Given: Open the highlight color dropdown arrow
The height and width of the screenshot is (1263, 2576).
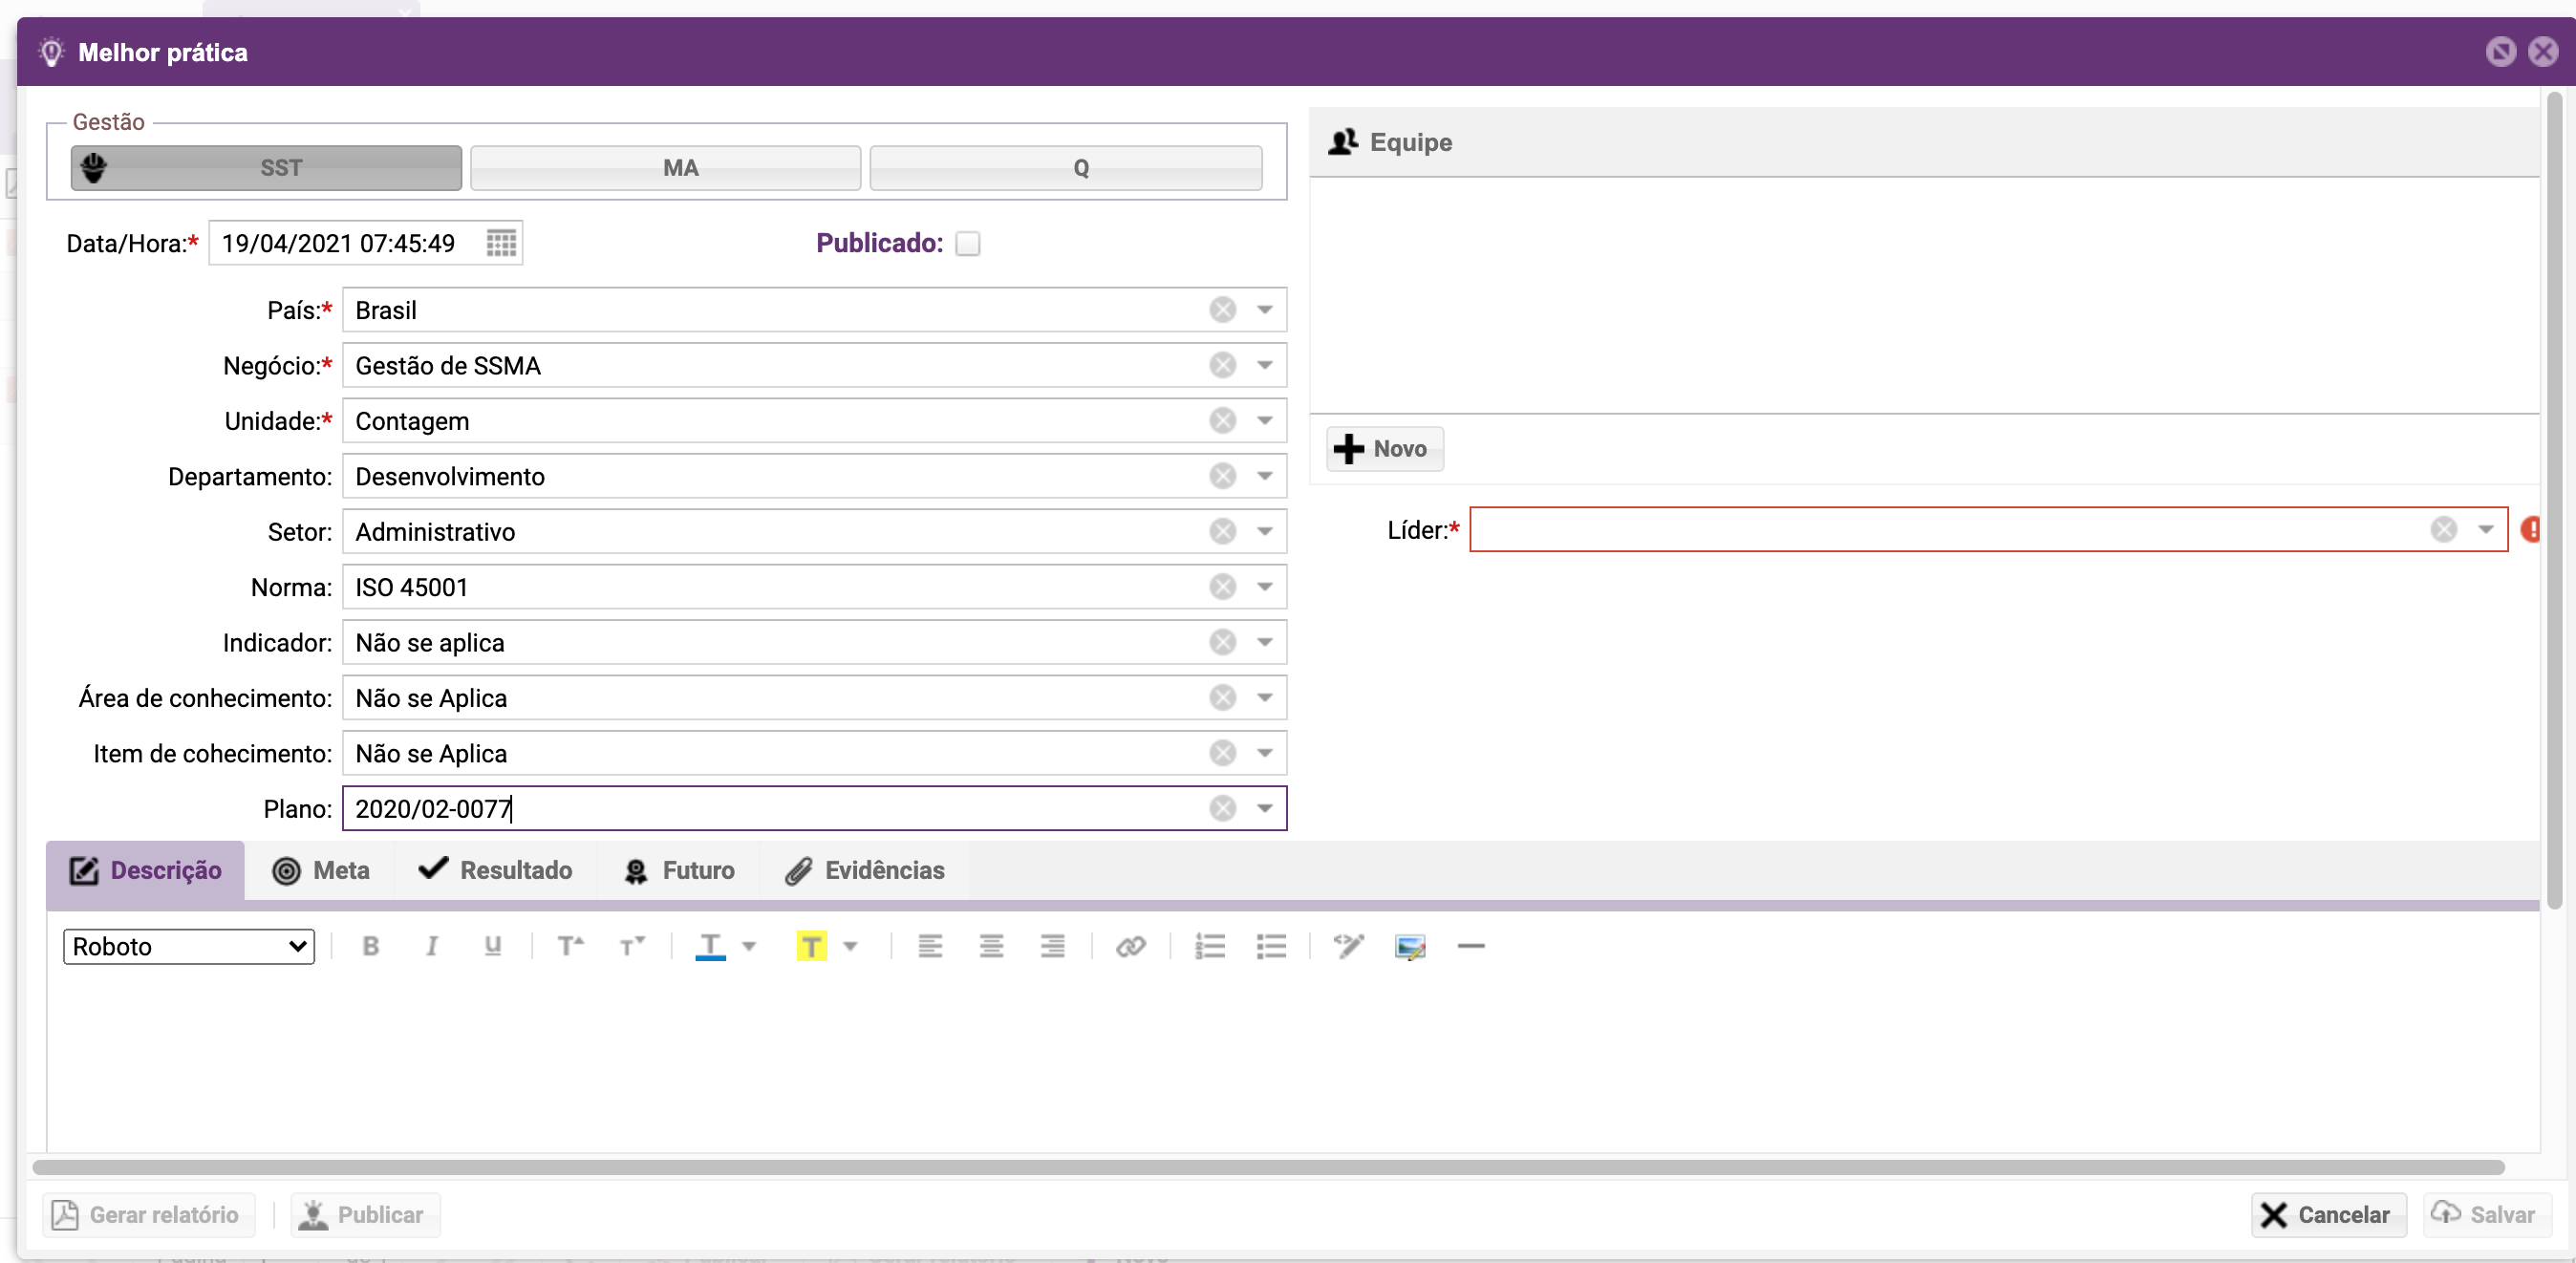Looking at the screenshot, I should click(x=850, y=945).
